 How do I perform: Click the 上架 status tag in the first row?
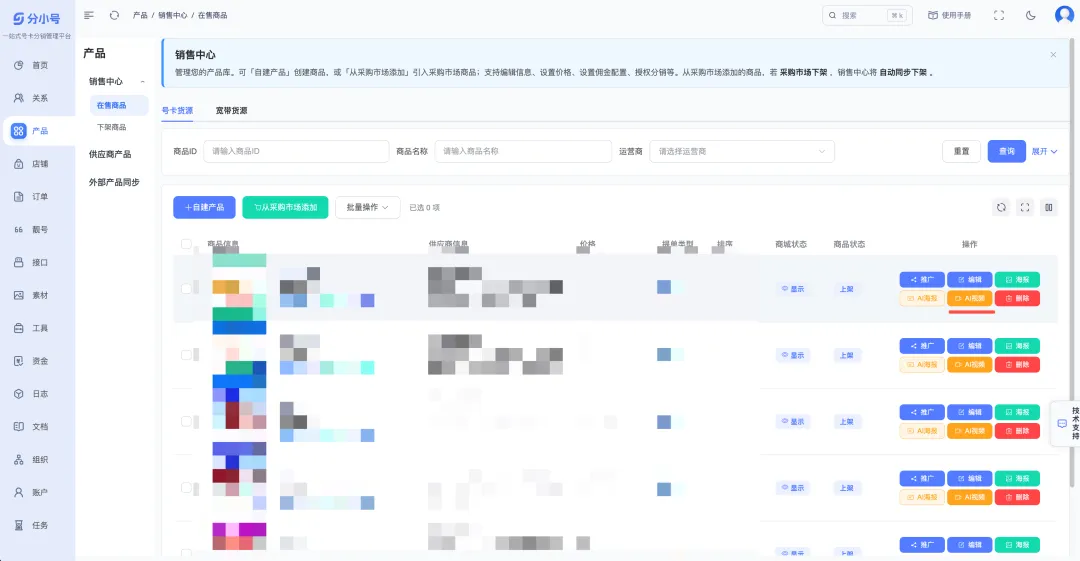pos(847,289)
